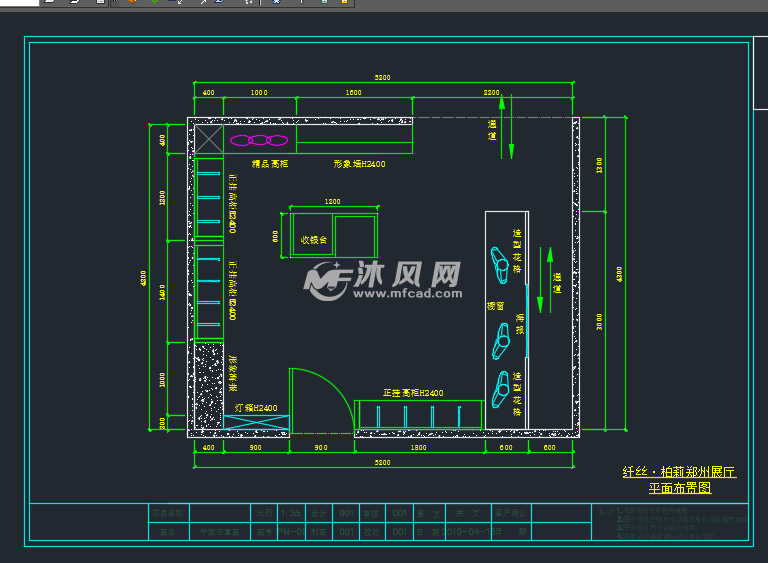Screen dimensions: 768x563
Task: Click the 平面布置图 subtitle under the title
Action: click(680, 488)
